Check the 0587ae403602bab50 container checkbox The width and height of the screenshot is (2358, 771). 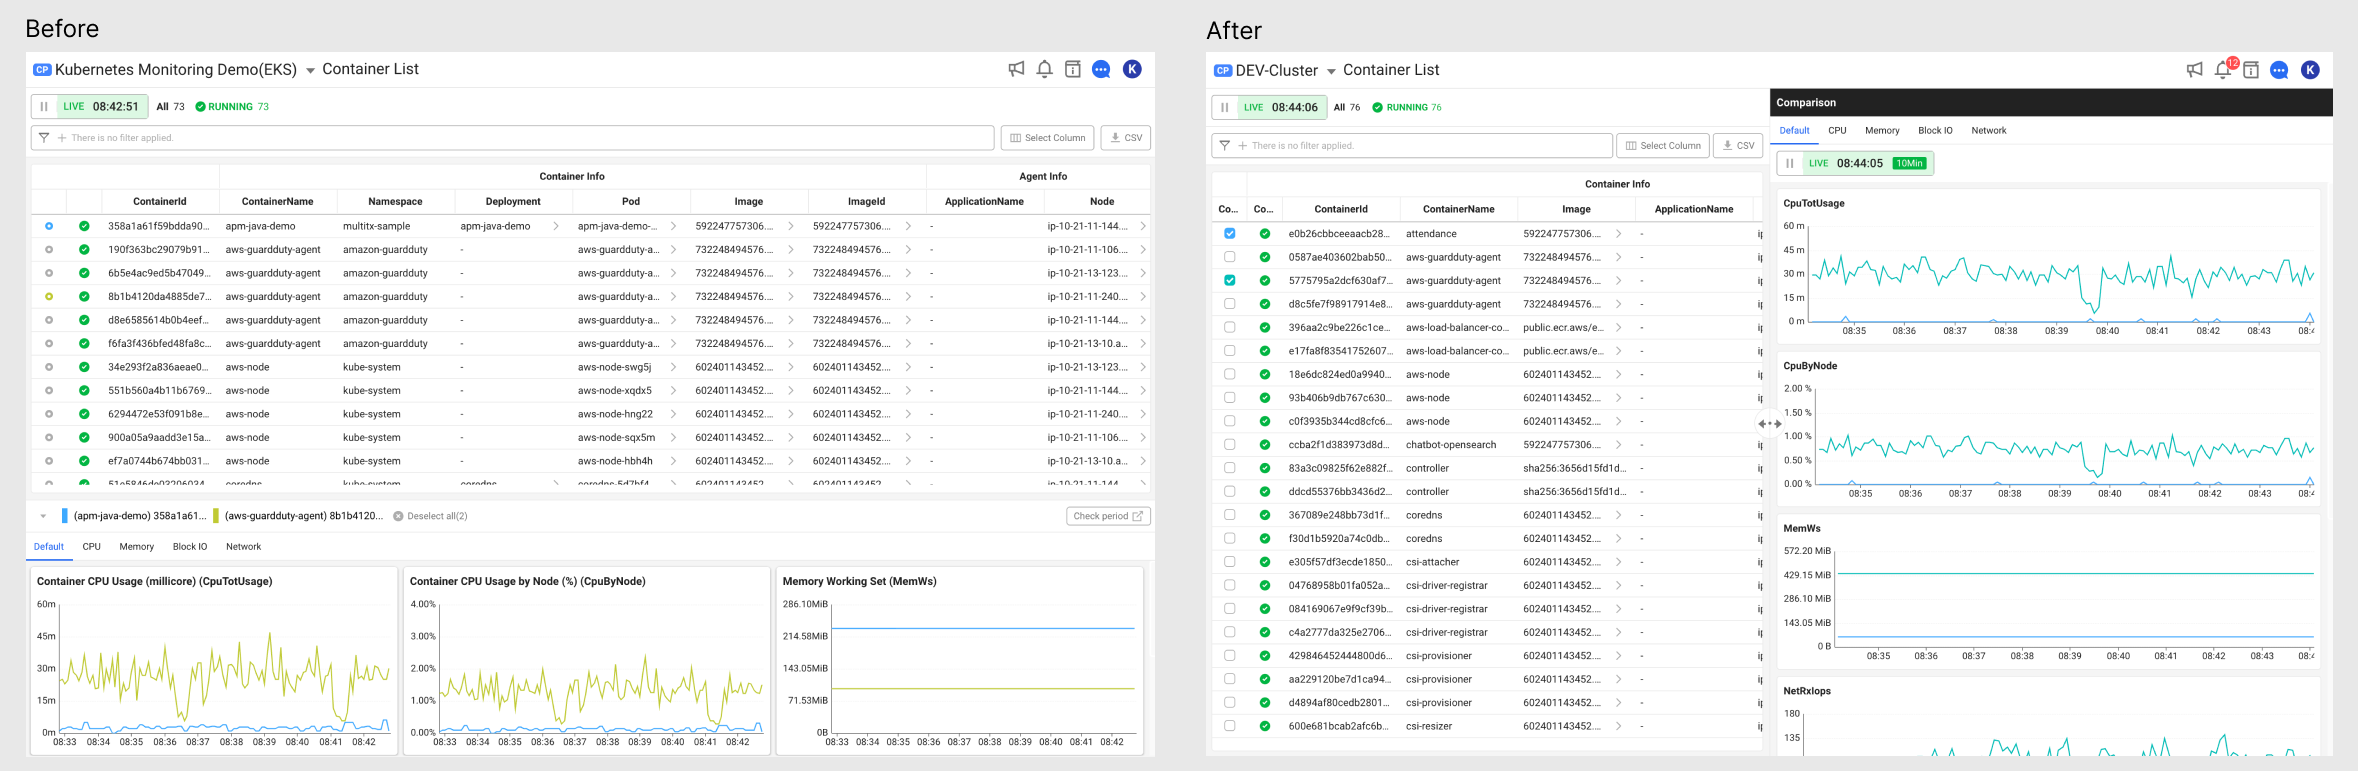point(1230,257)
